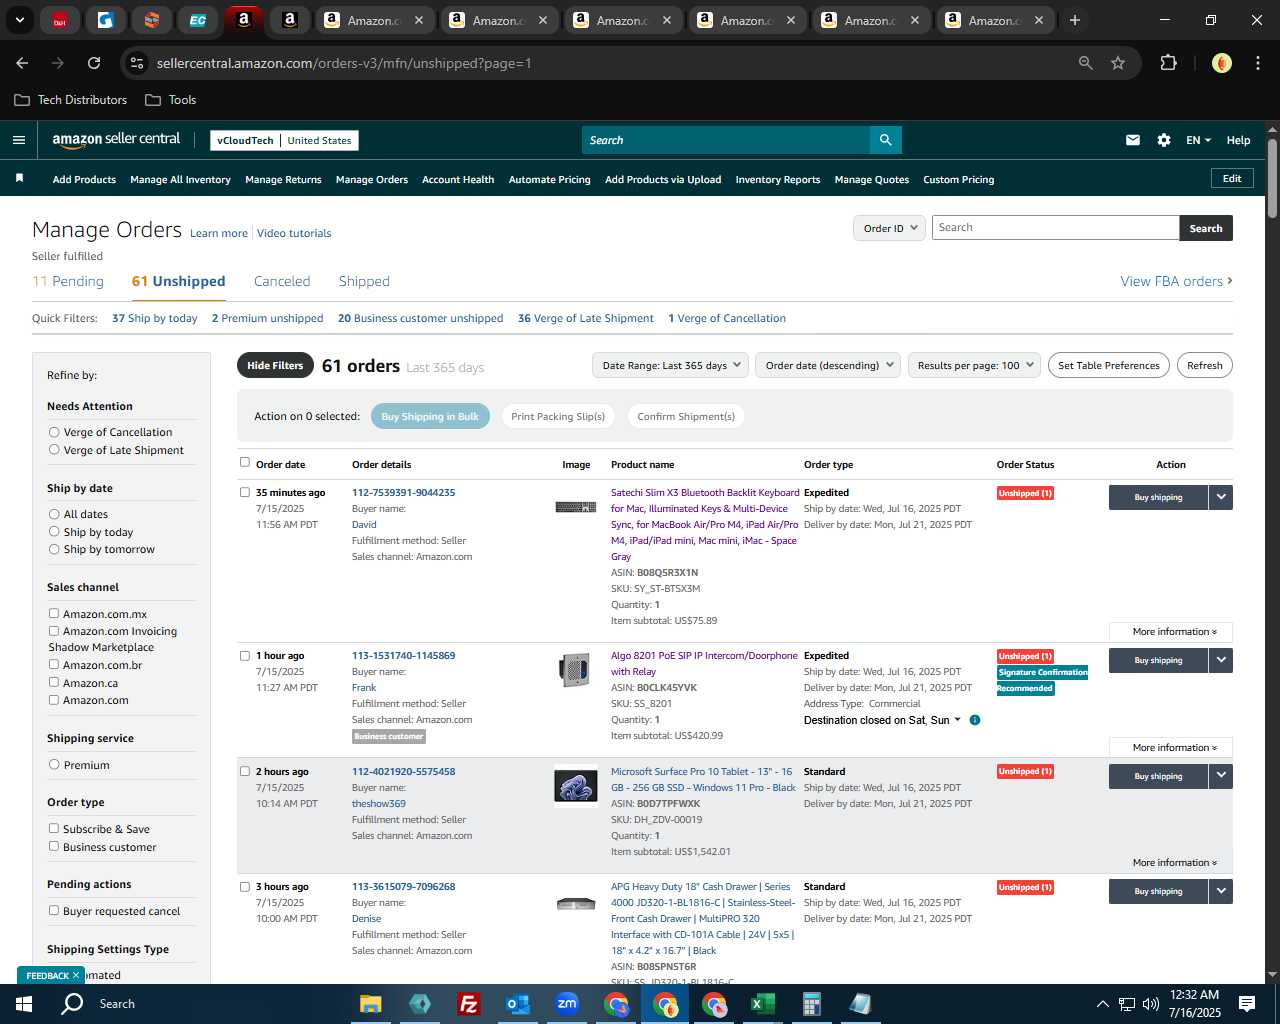Image resolution: width=1280 pixels, height=1024 pixels.
Task: Open the browser extensions puzzle icon
Action: [1168, 63]
